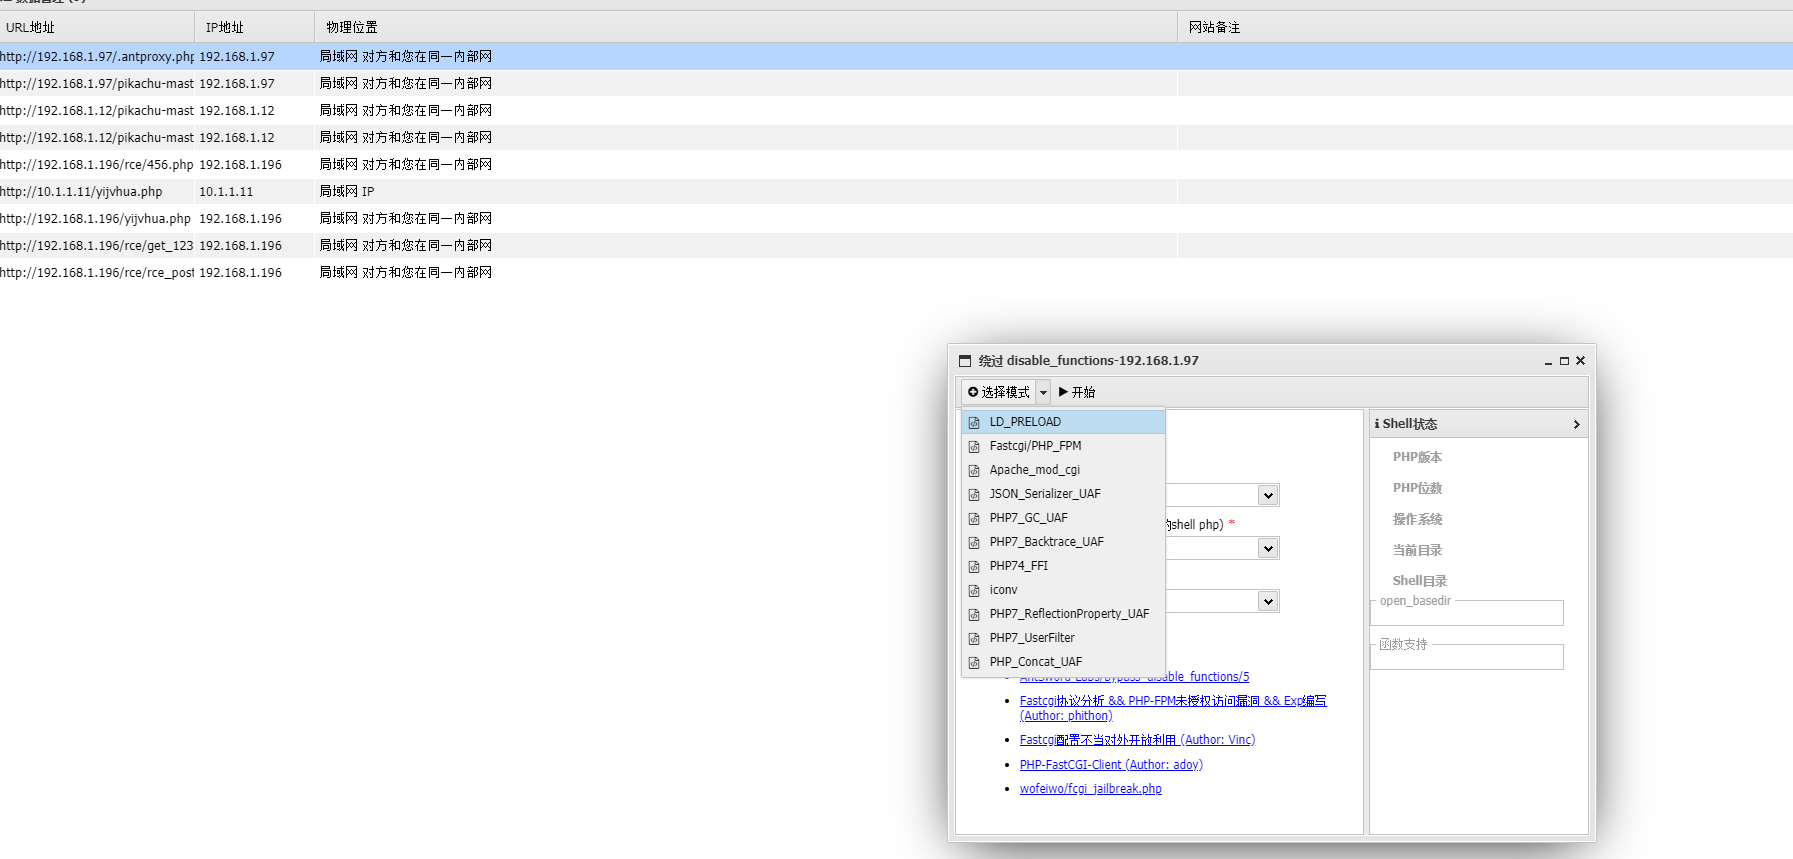Click the info icon in Shell状态 header
This screenshot has width=1793, height=859.
[1377, 424]
